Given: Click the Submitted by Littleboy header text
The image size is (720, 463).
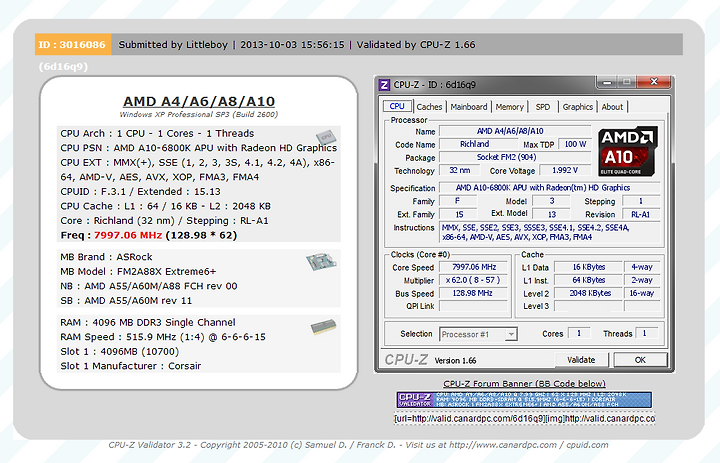Looking at the screenshot, I should click(x=173, y=45).
